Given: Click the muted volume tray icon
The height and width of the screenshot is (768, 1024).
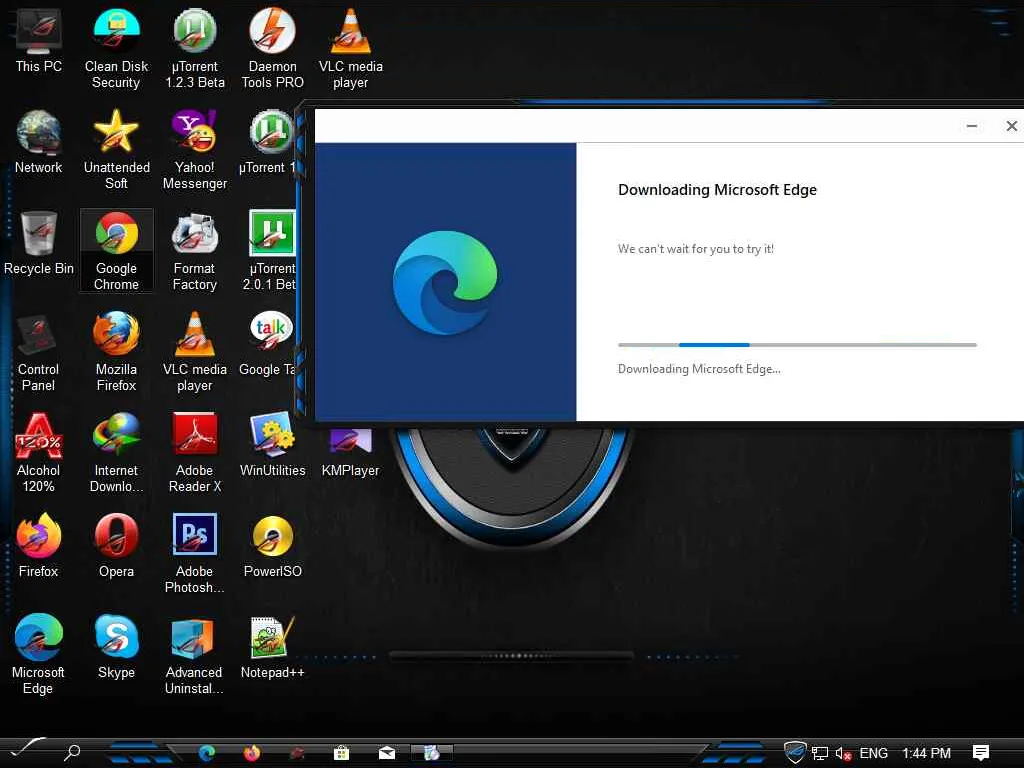Looking at the screenshot, I should point(843,754).
